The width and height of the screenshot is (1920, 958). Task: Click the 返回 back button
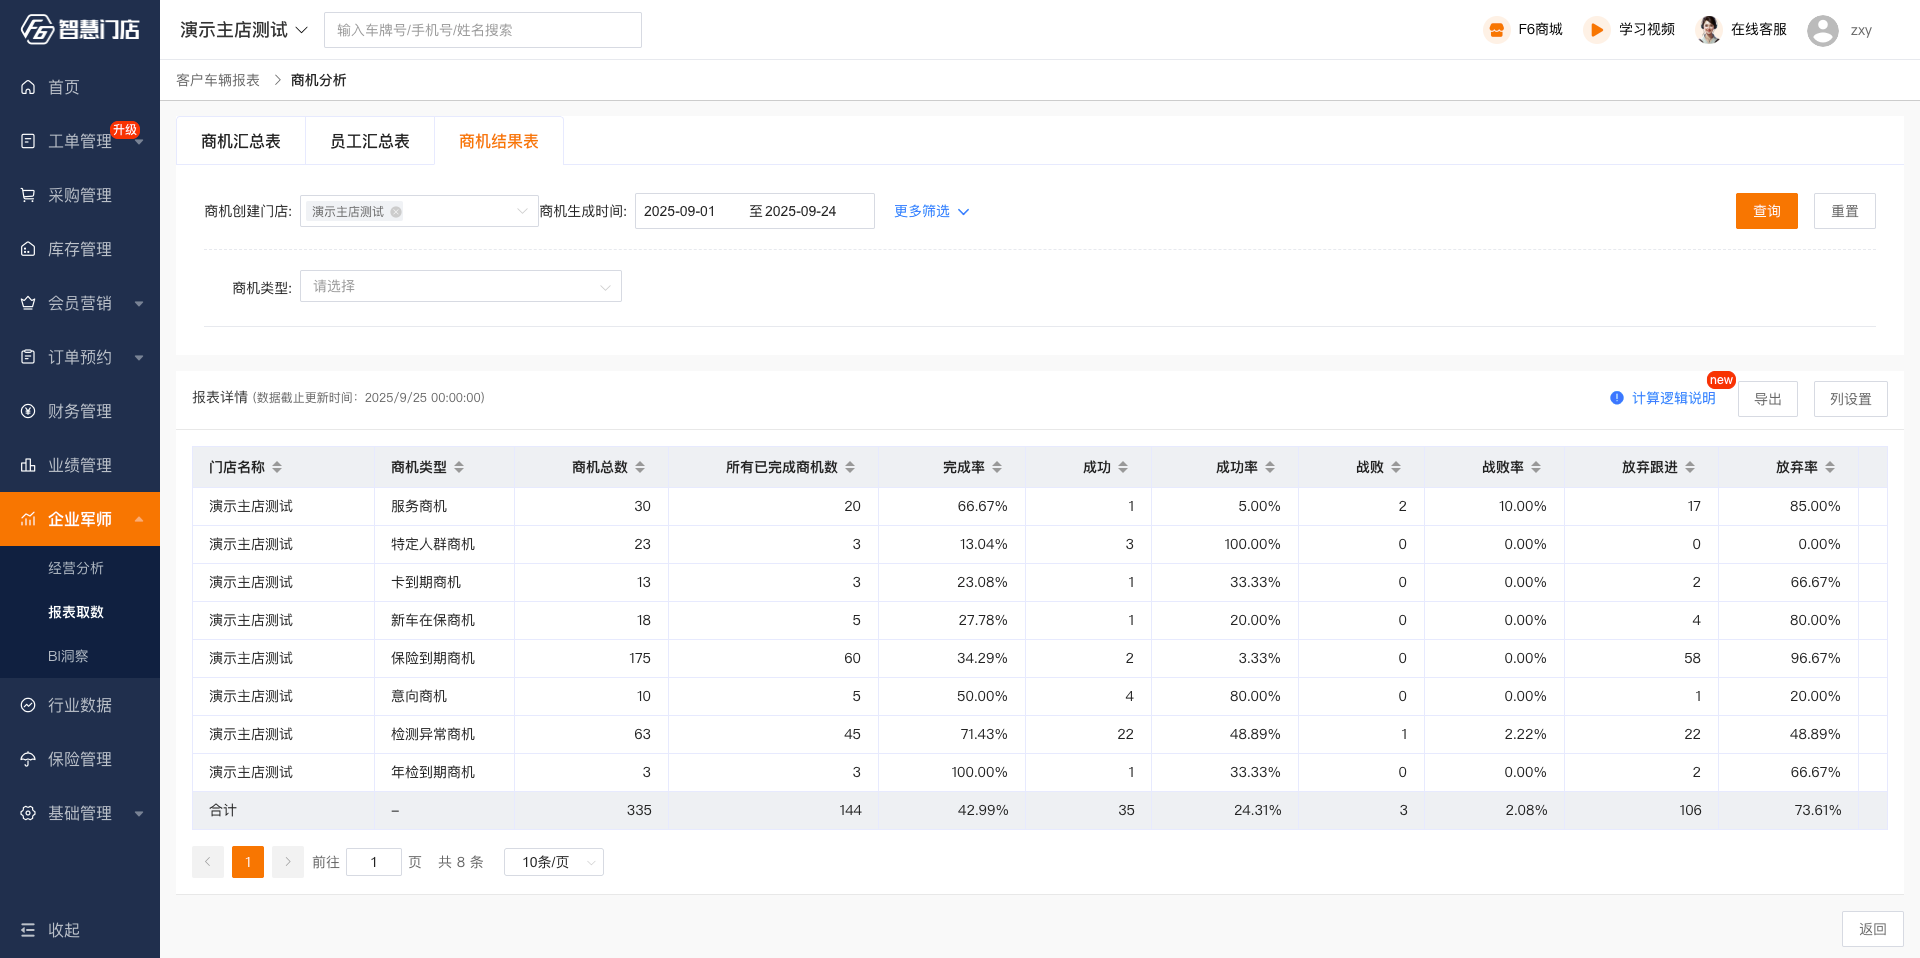[1873, 929]
